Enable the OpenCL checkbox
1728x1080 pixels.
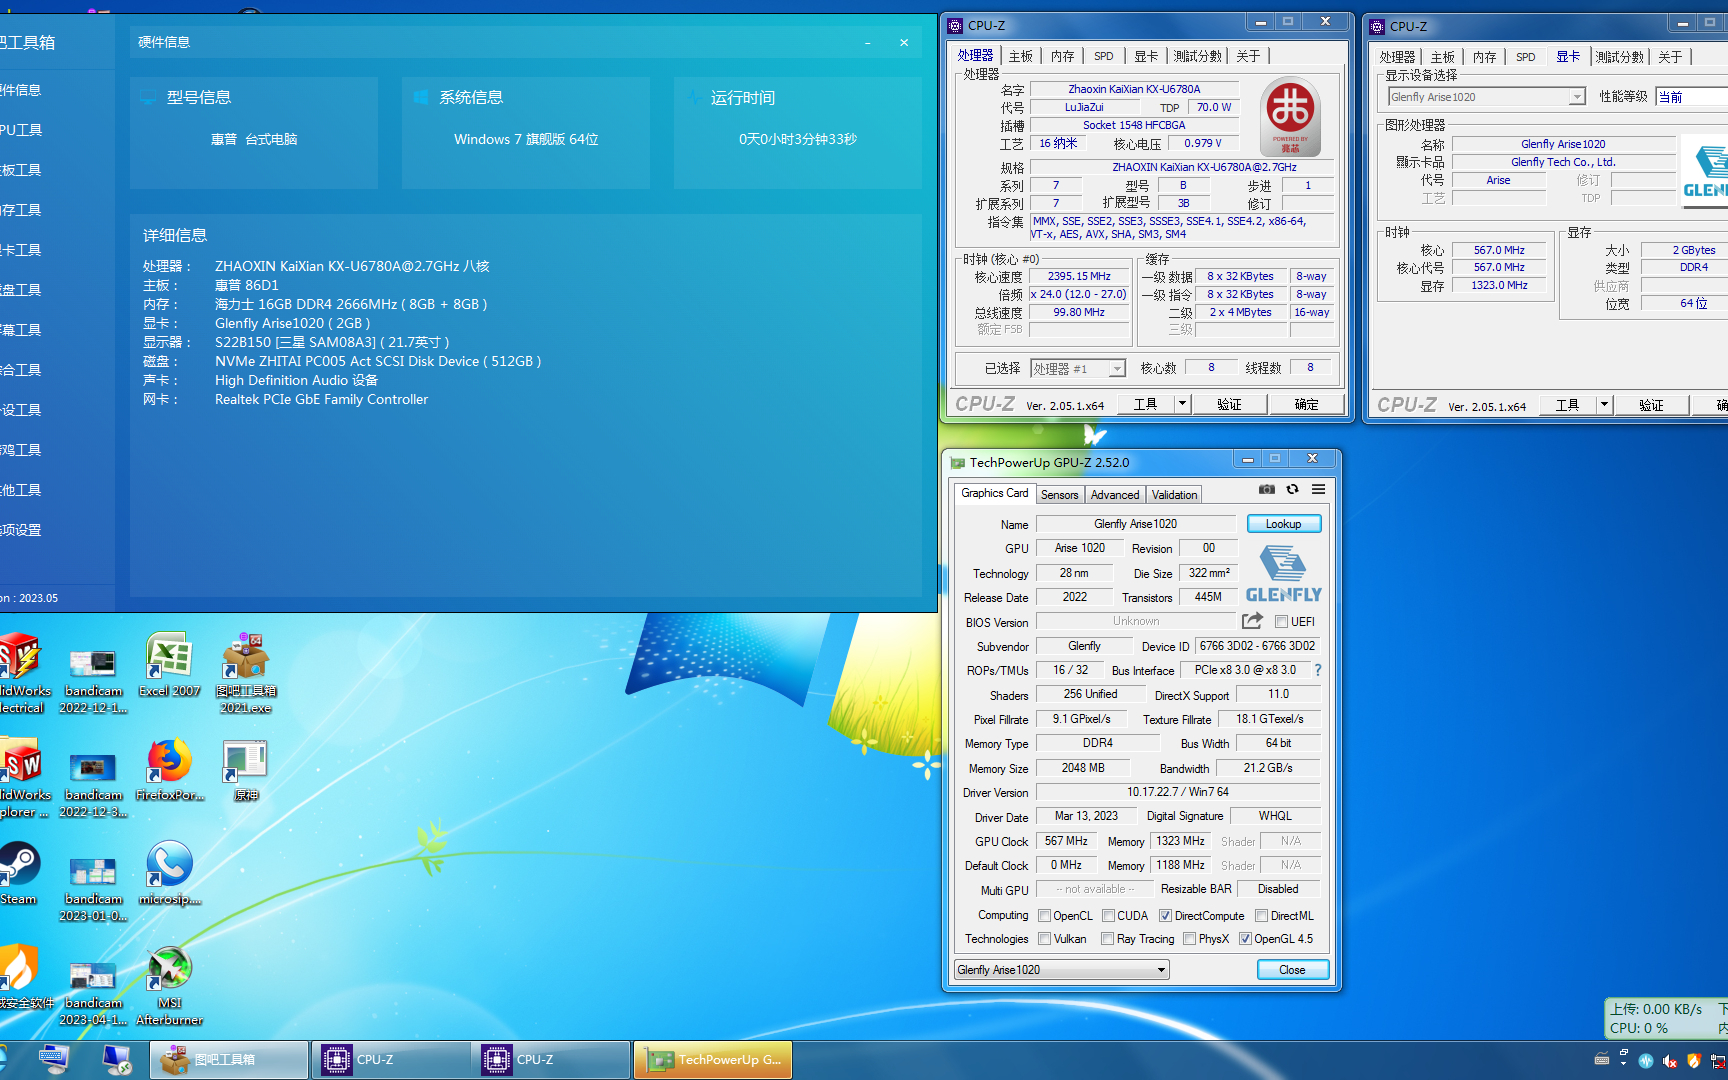point(1044,916)
